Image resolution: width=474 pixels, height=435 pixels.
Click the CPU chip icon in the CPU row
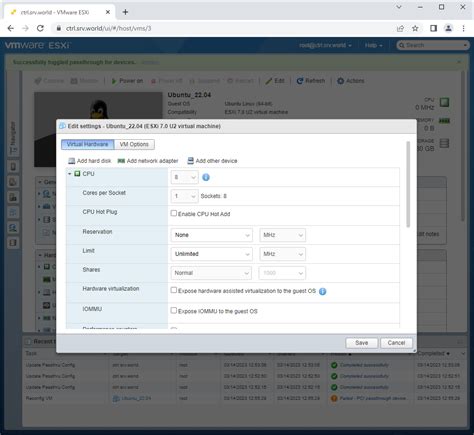coord(77,174)
